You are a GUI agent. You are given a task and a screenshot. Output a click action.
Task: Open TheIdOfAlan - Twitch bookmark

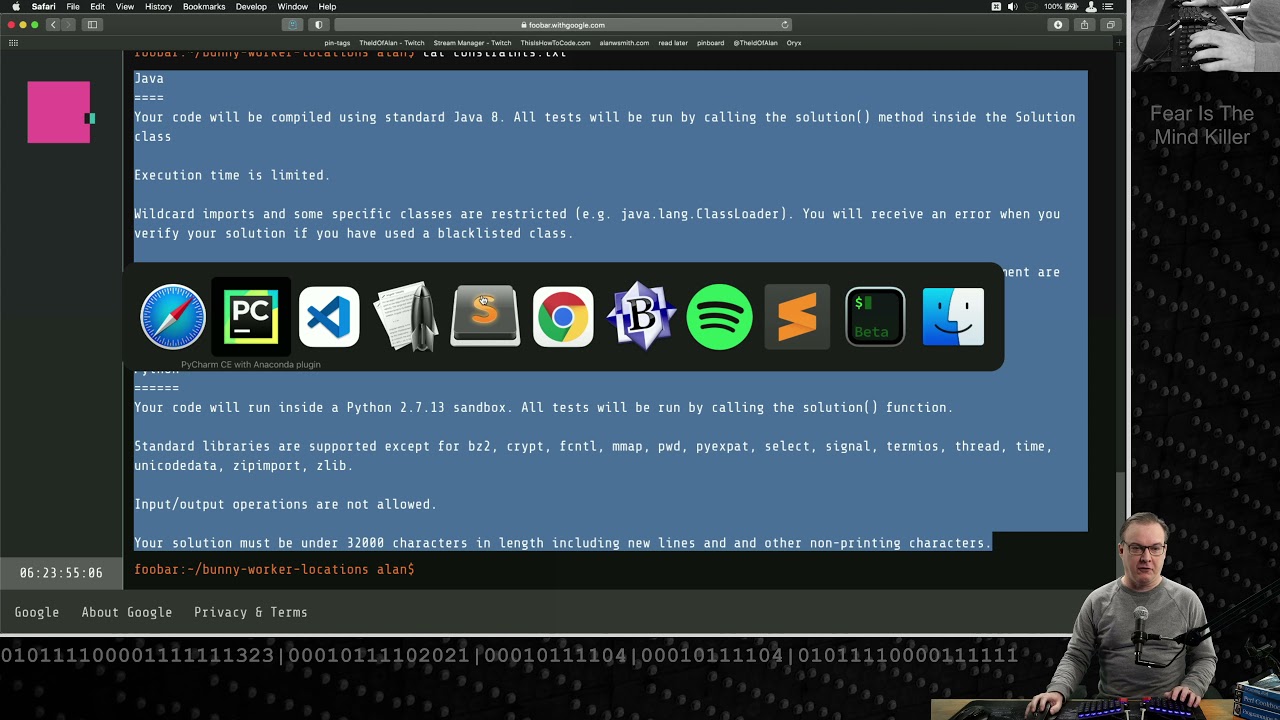point(392,43)
